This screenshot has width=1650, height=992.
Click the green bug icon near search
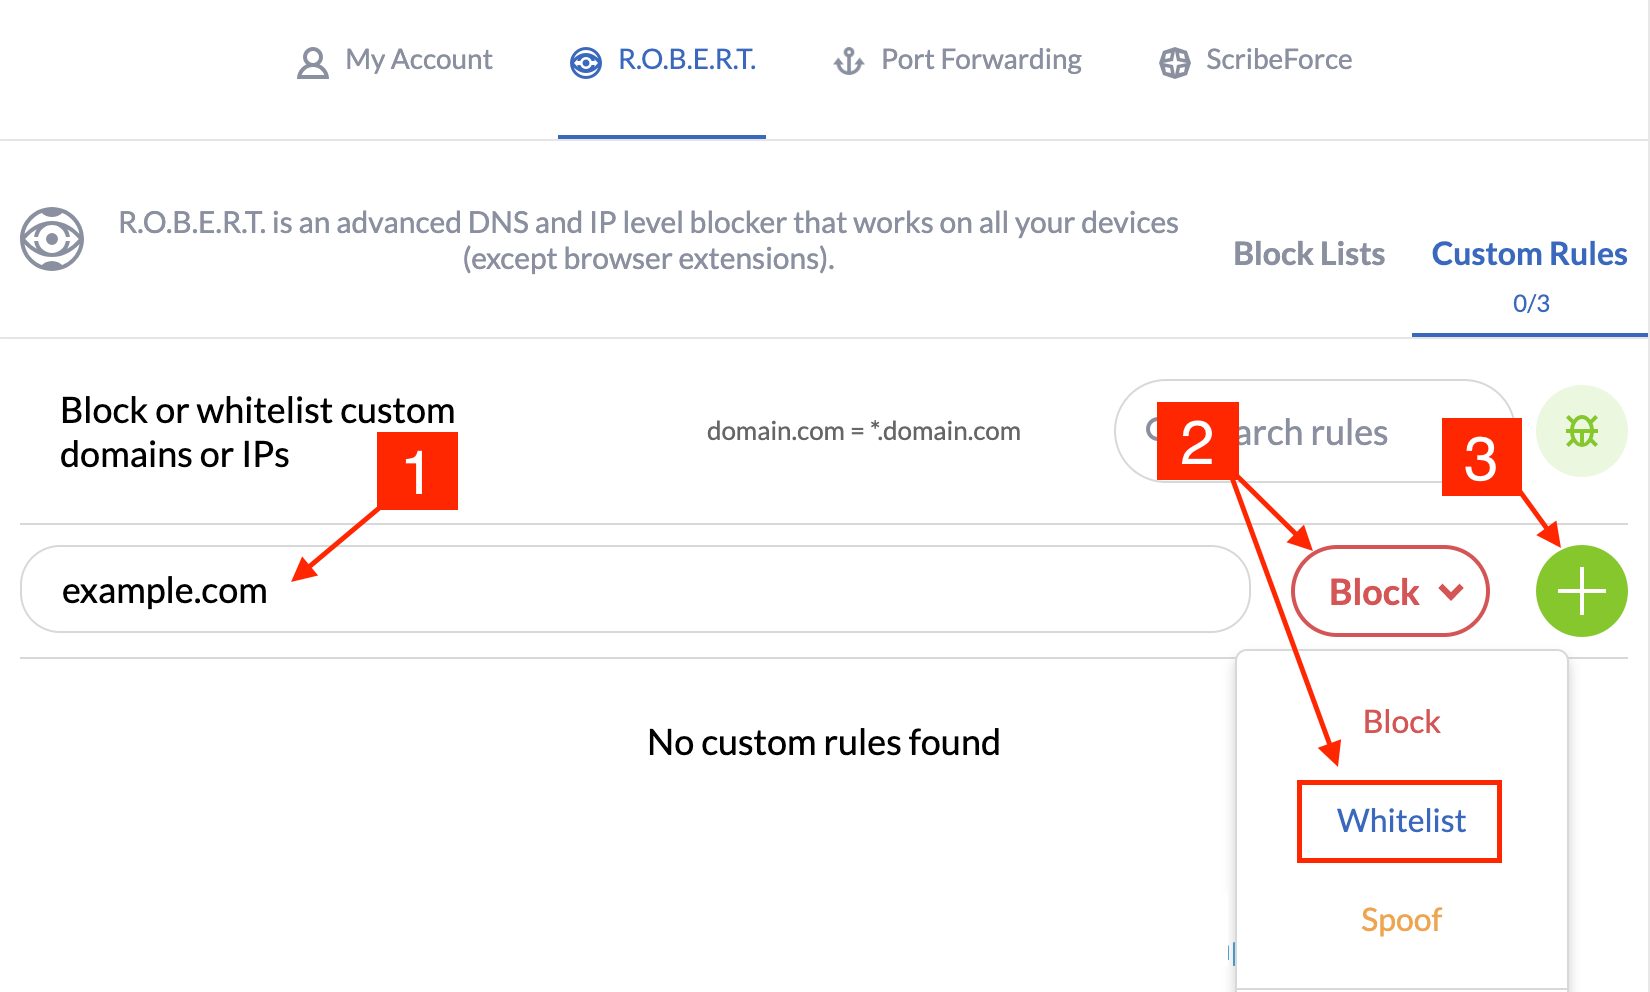tap(1581, 430)
